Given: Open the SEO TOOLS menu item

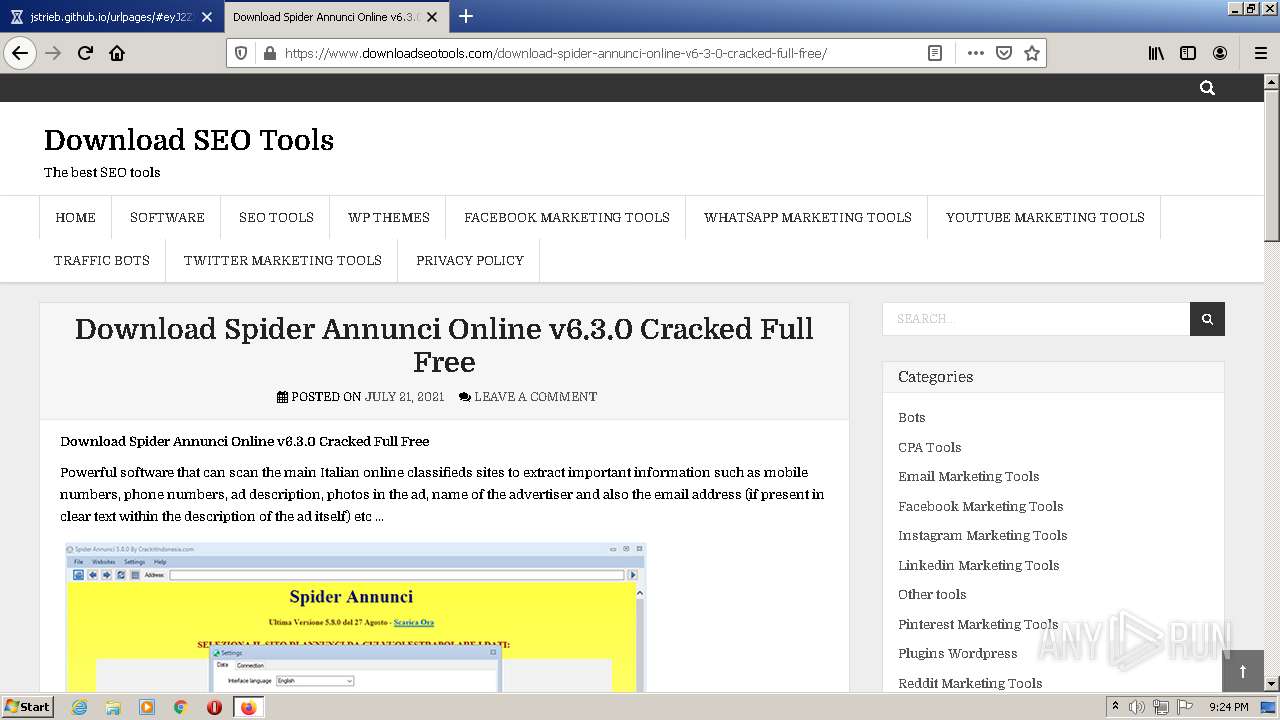Looking at the screenshot, I should coord(276,217).
